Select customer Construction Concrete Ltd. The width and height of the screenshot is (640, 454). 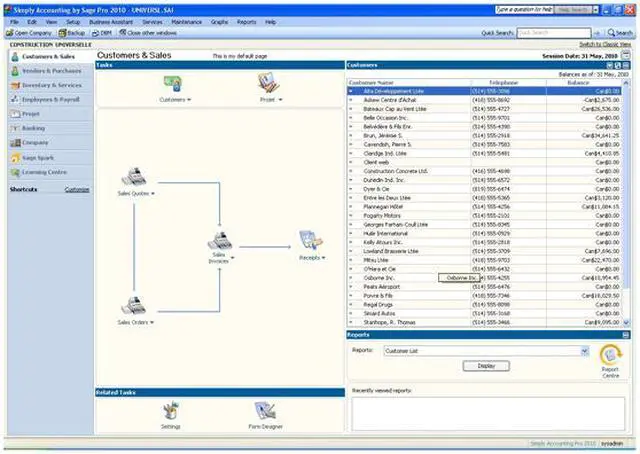pos(484,171)
